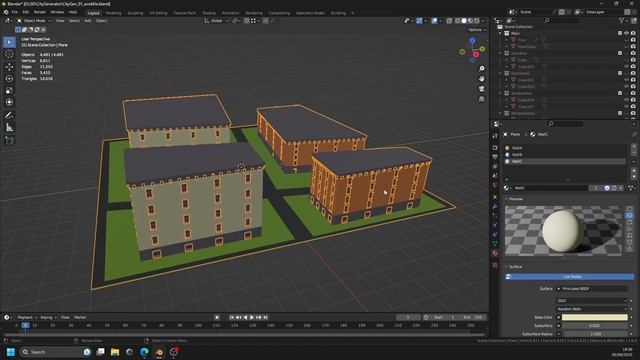Select the Cursor tool
Viewport: 640px width, 360px height.
pyautogui.click(x=9, y=54)
